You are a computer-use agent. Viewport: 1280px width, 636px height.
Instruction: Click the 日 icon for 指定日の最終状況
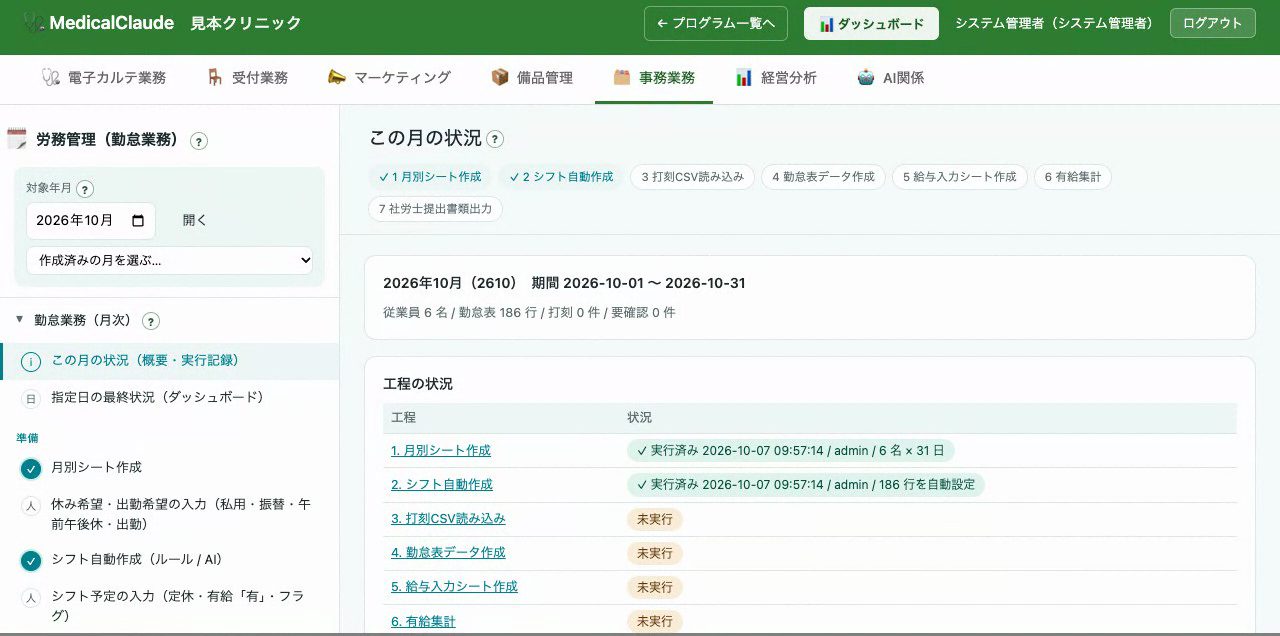pyautogui.click(x=31, y=398)
